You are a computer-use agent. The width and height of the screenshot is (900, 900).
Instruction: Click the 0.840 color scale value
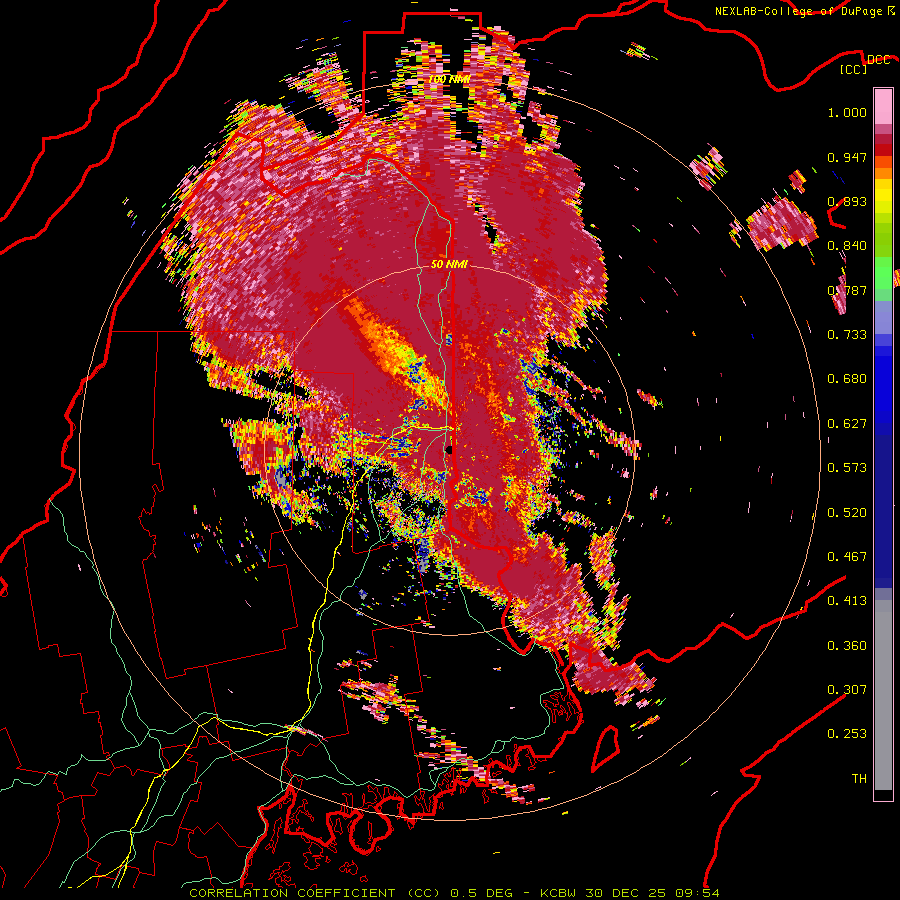point(847,246)
